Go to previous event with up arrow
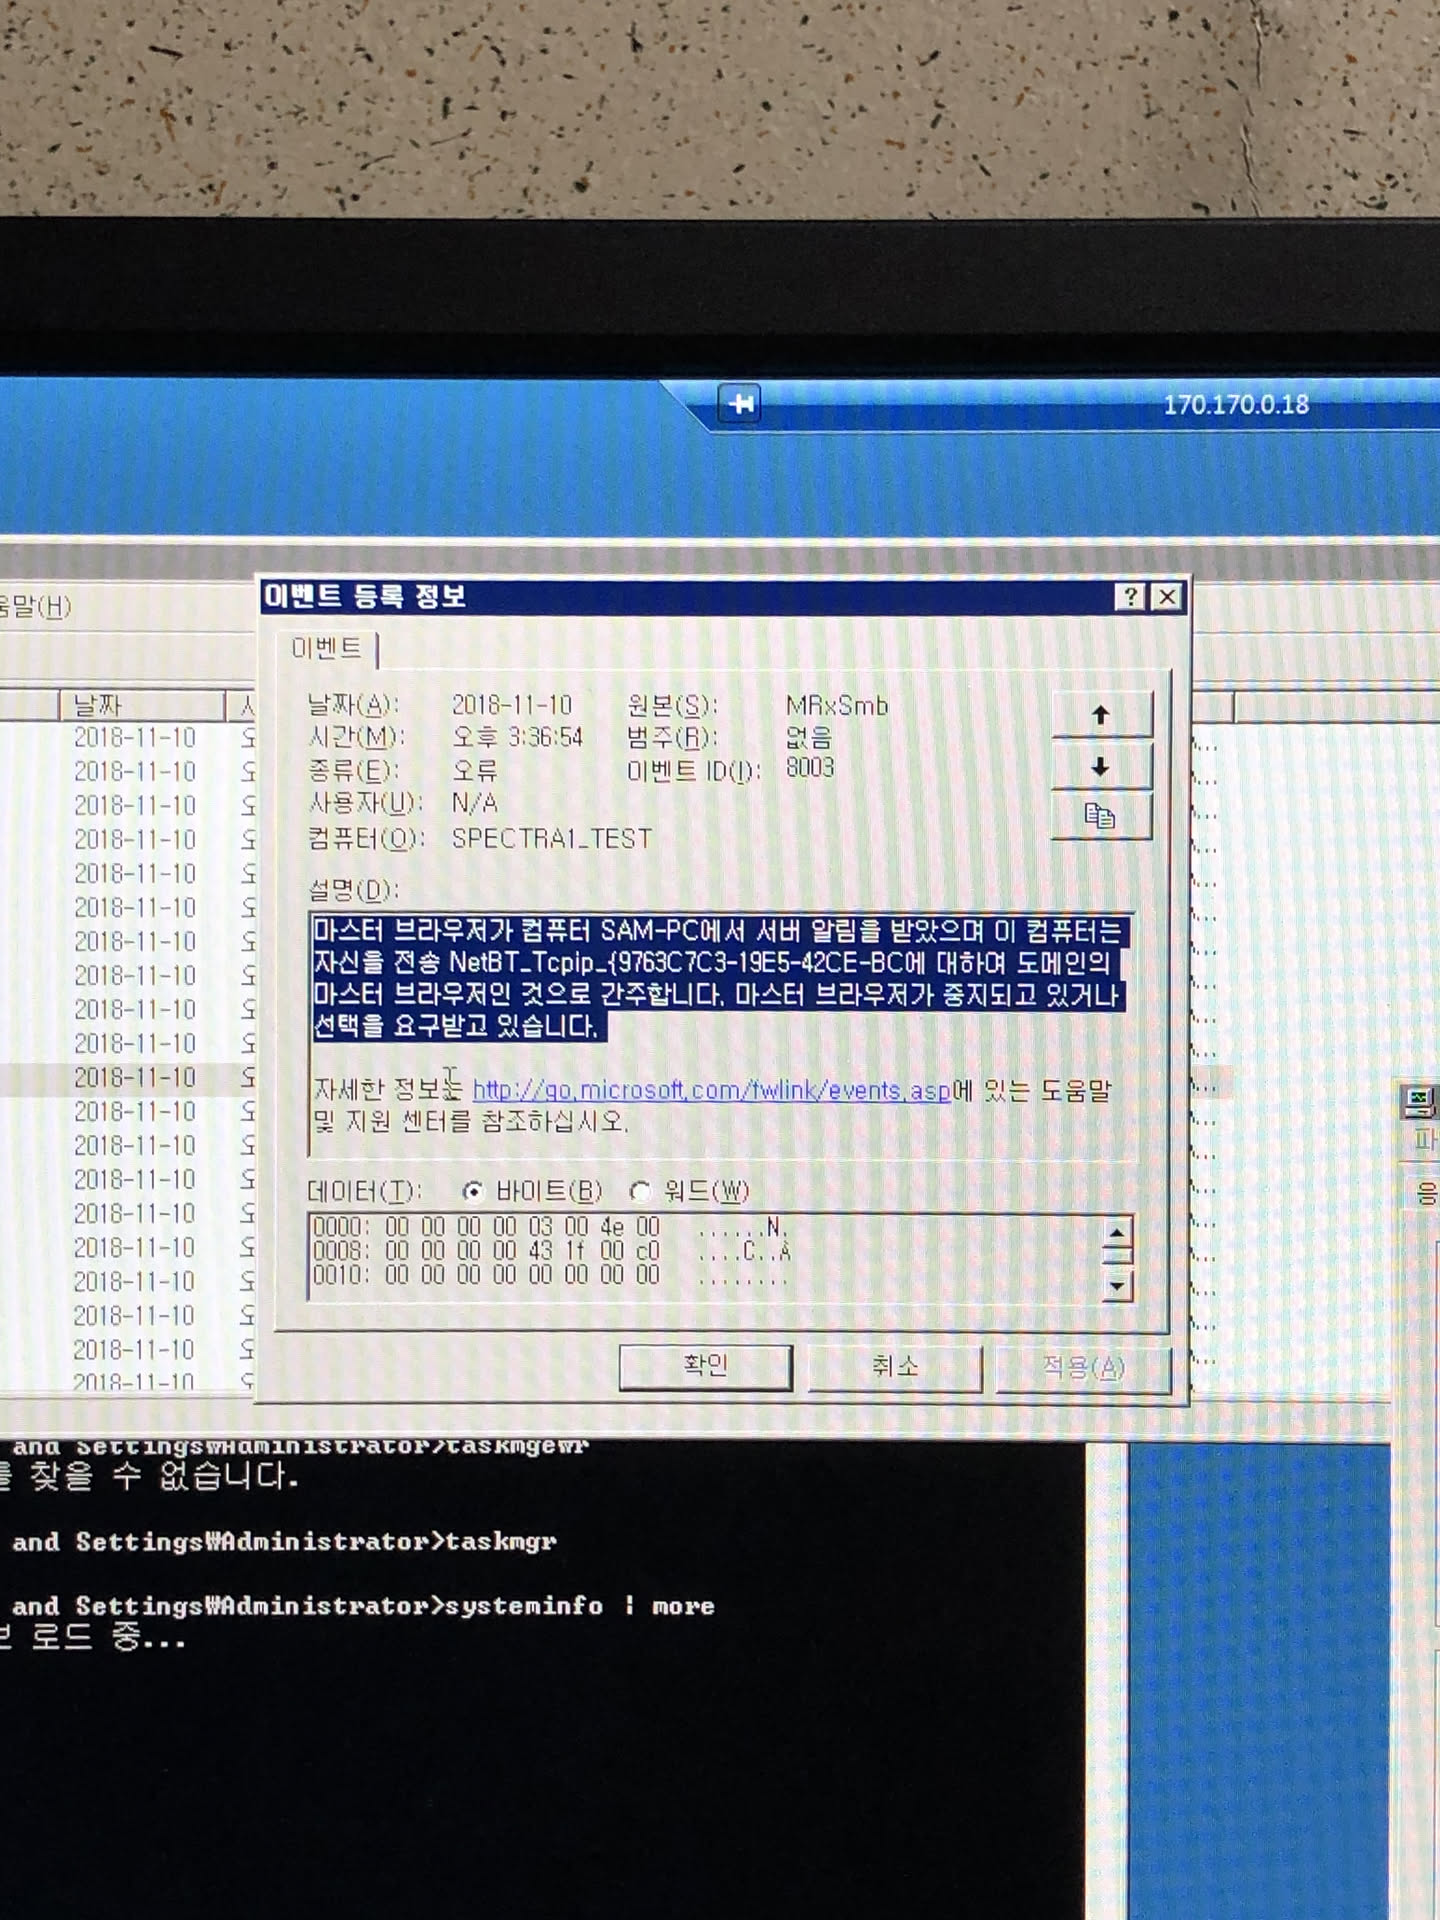This screenshot has width=1440, height=1920. (1101, 715)
